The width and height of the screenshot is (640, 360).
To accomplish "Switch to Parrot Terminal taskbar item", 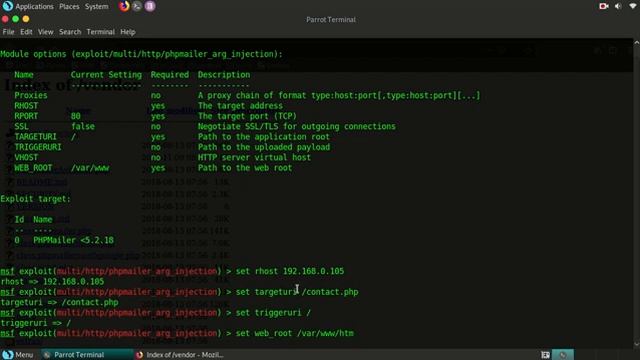I will click(87, 355).
